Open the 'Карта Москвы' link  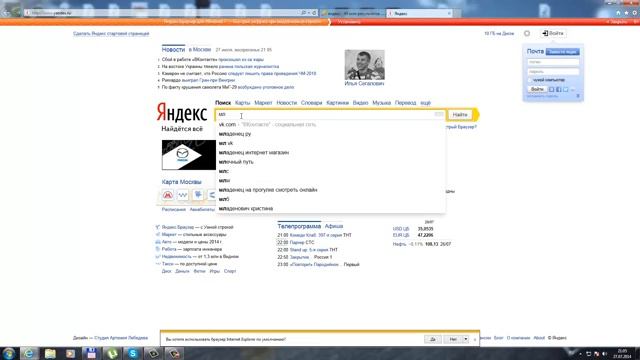(x=182, y=182)
